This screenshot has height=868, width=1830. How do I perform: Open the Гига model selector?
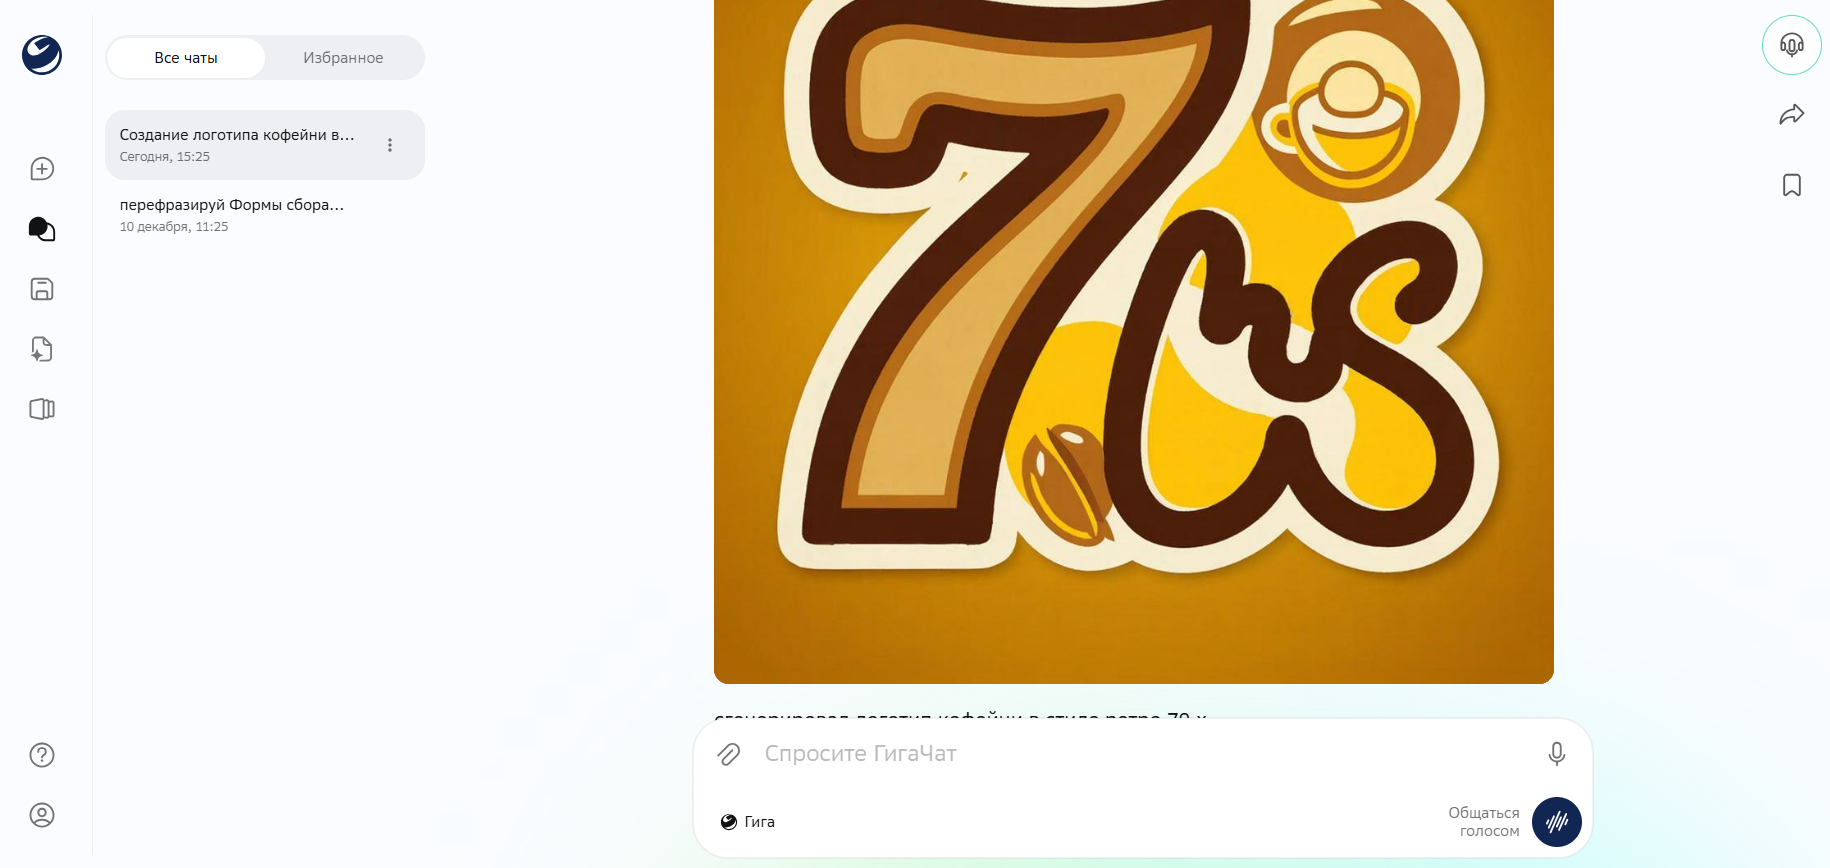(x=748, y=822)
